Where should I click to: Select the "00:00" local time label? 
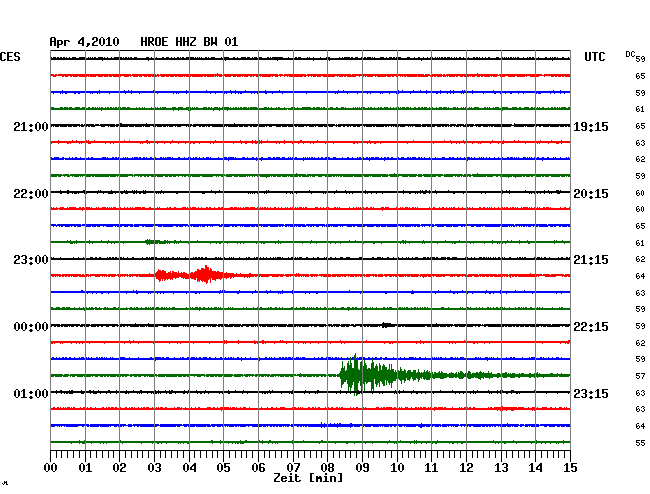tap(31, 327)
